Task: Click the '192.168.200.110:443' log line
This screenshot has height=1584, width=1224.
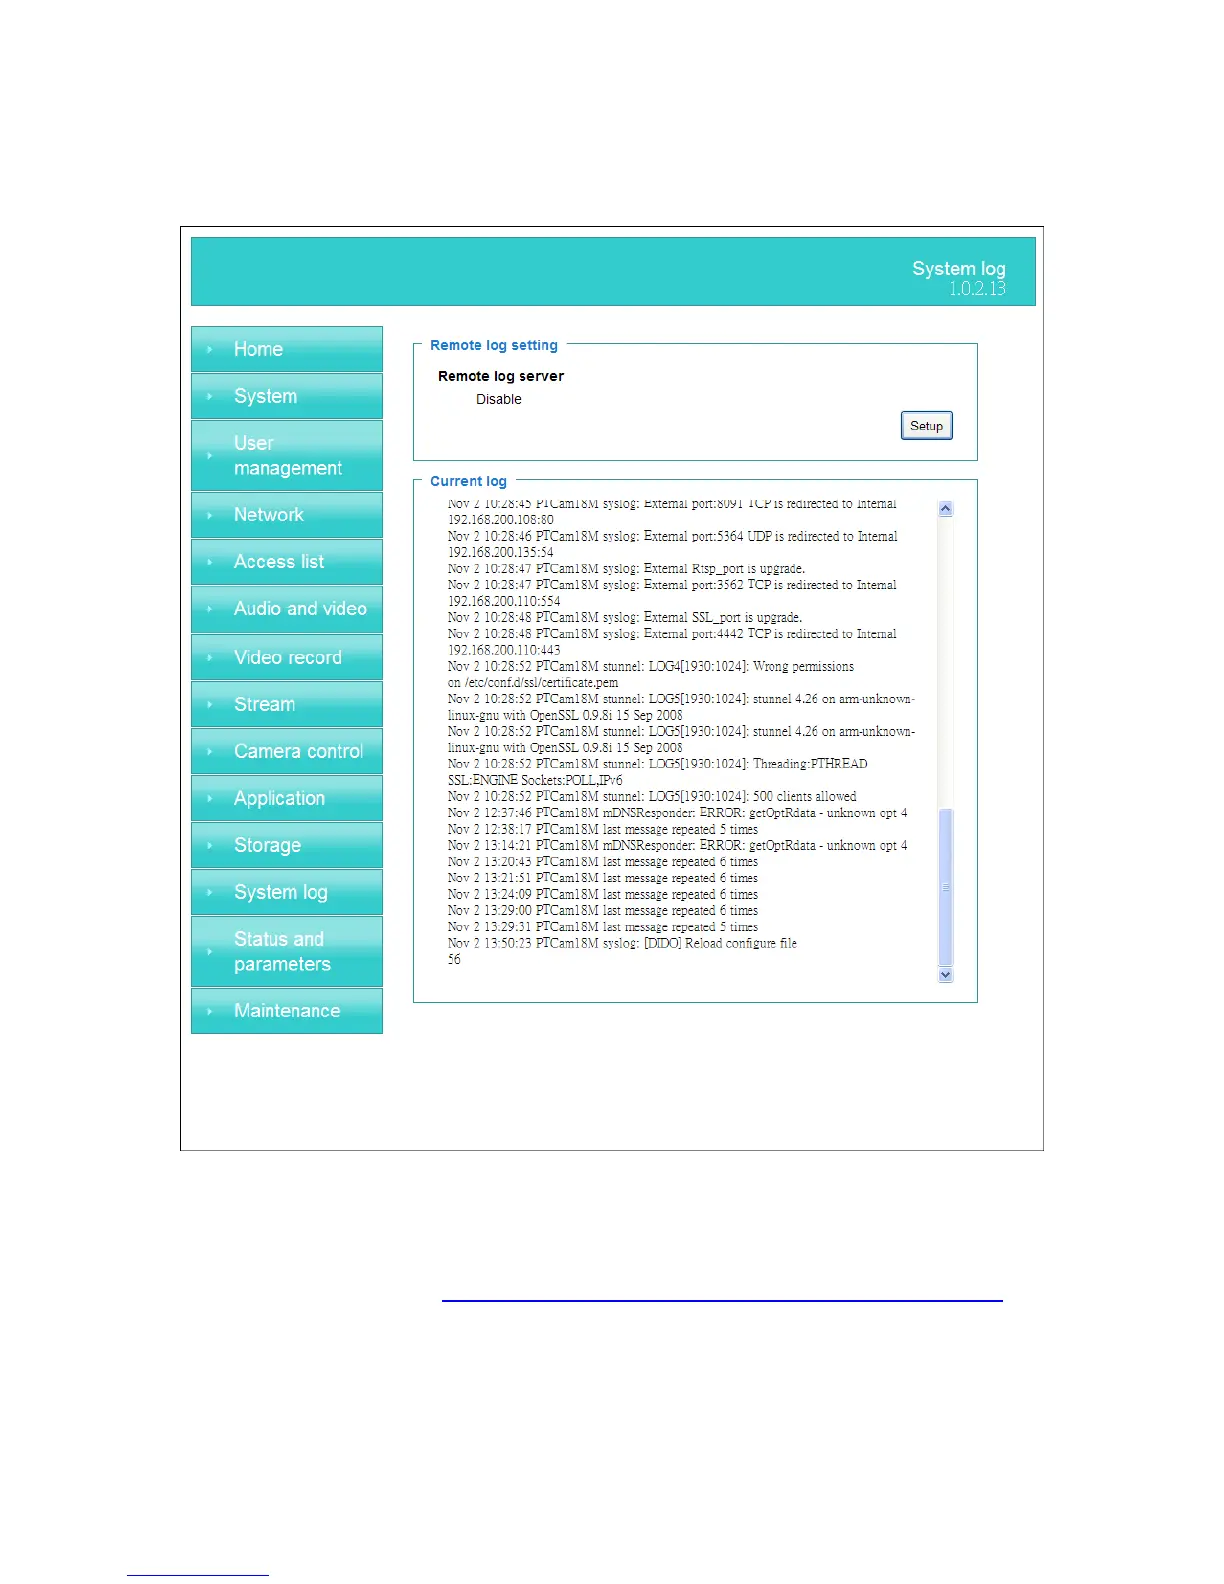Action: (504, 650)
